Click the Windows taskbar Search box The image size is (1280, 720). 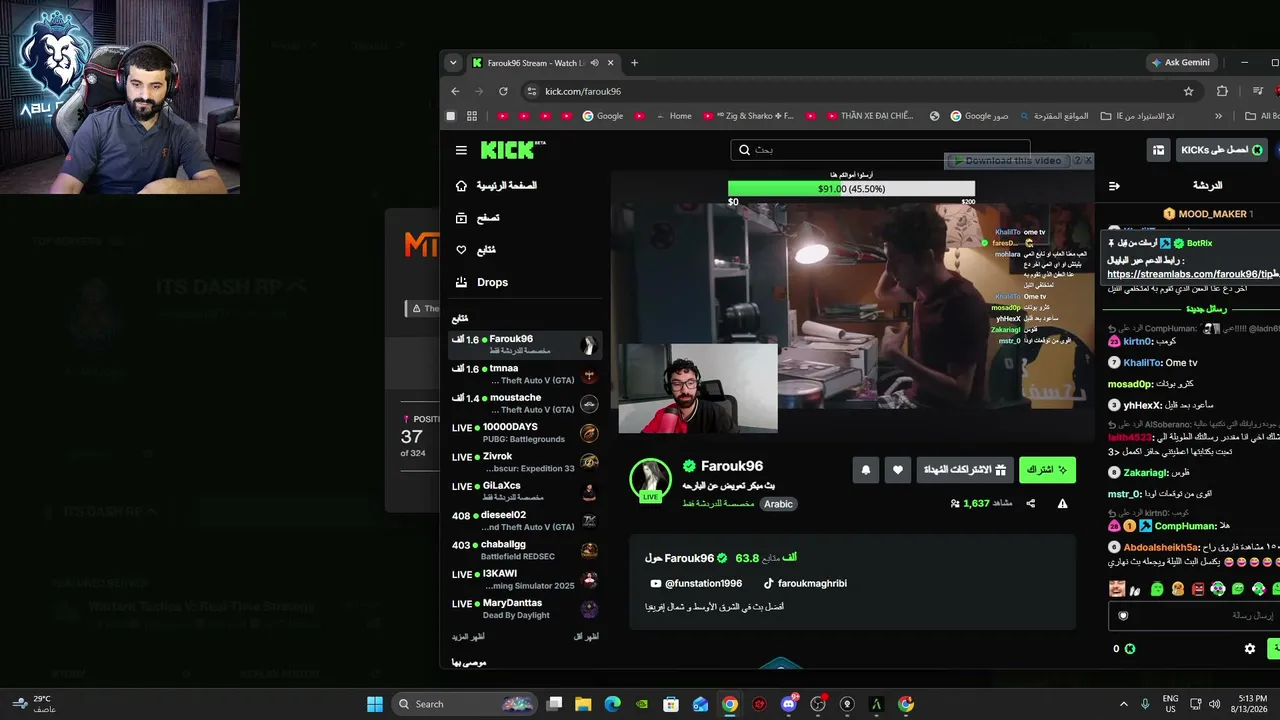point(465,704)
